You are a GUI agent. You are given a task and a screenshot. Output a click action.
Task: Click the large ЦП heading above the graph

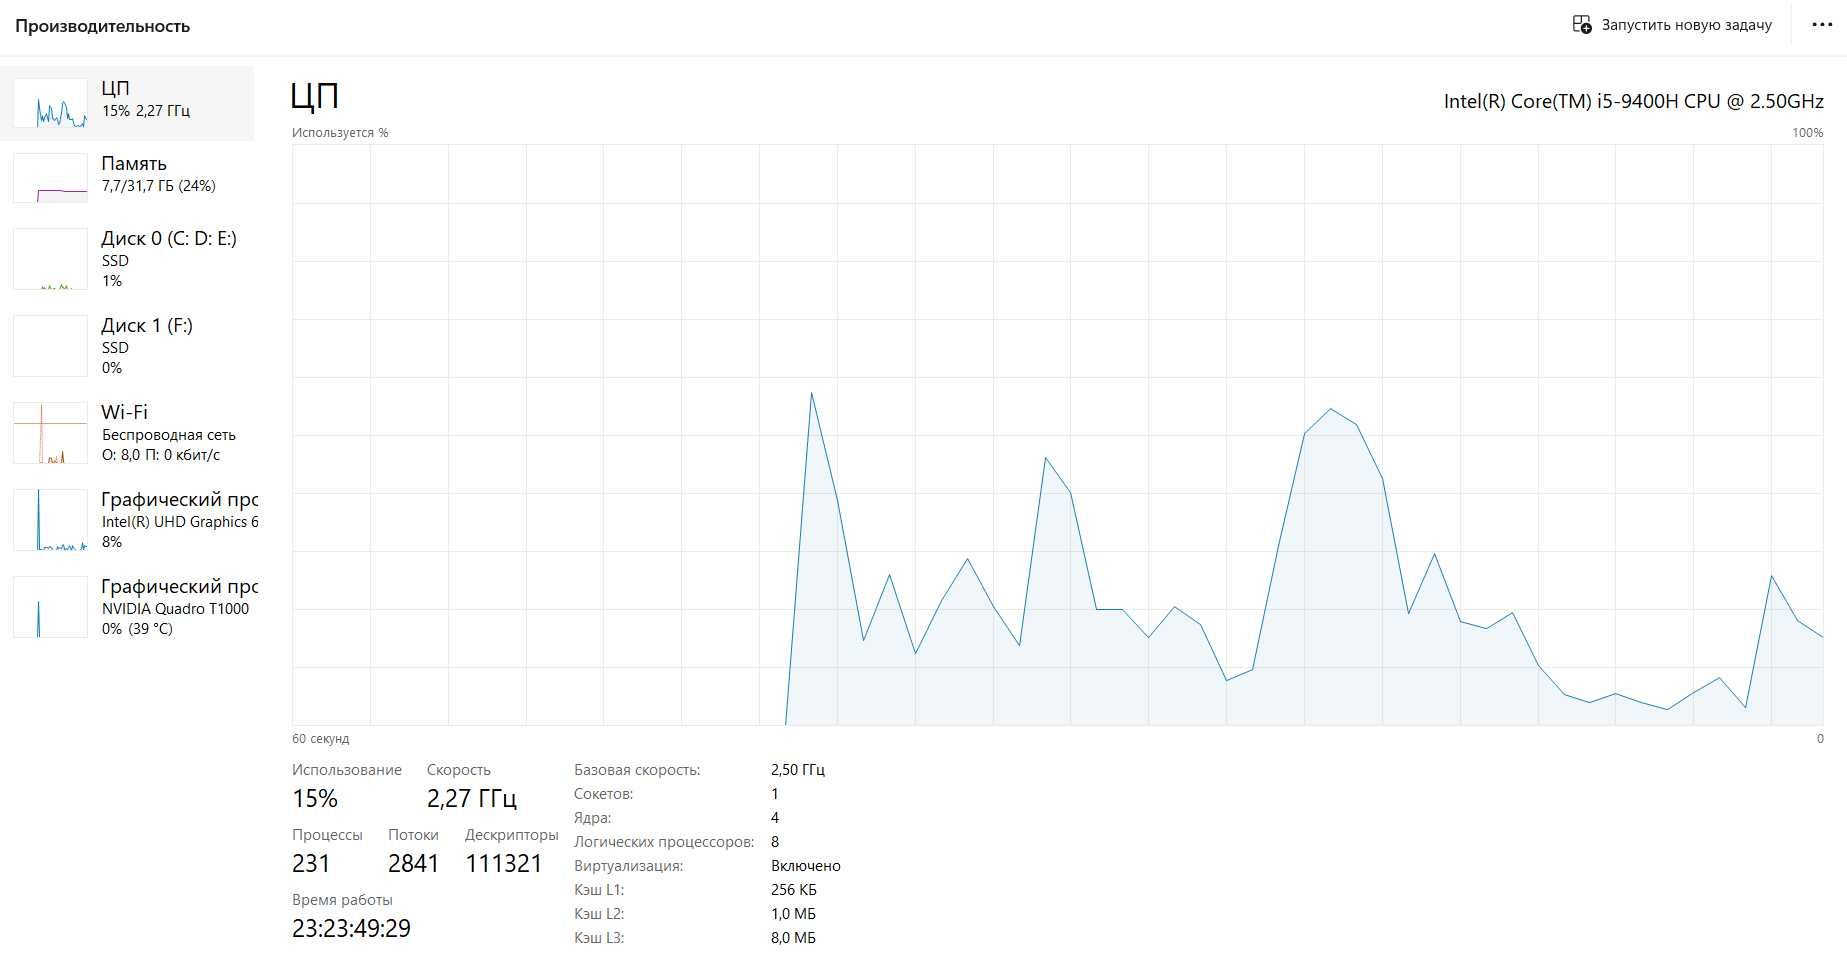tap(315, 96)
